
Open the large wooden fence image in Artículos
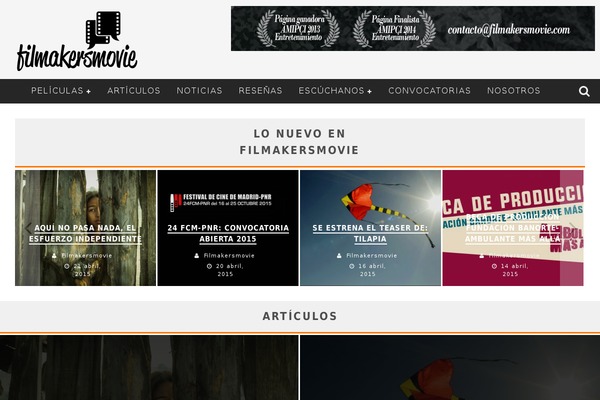[x=149, y=367]
